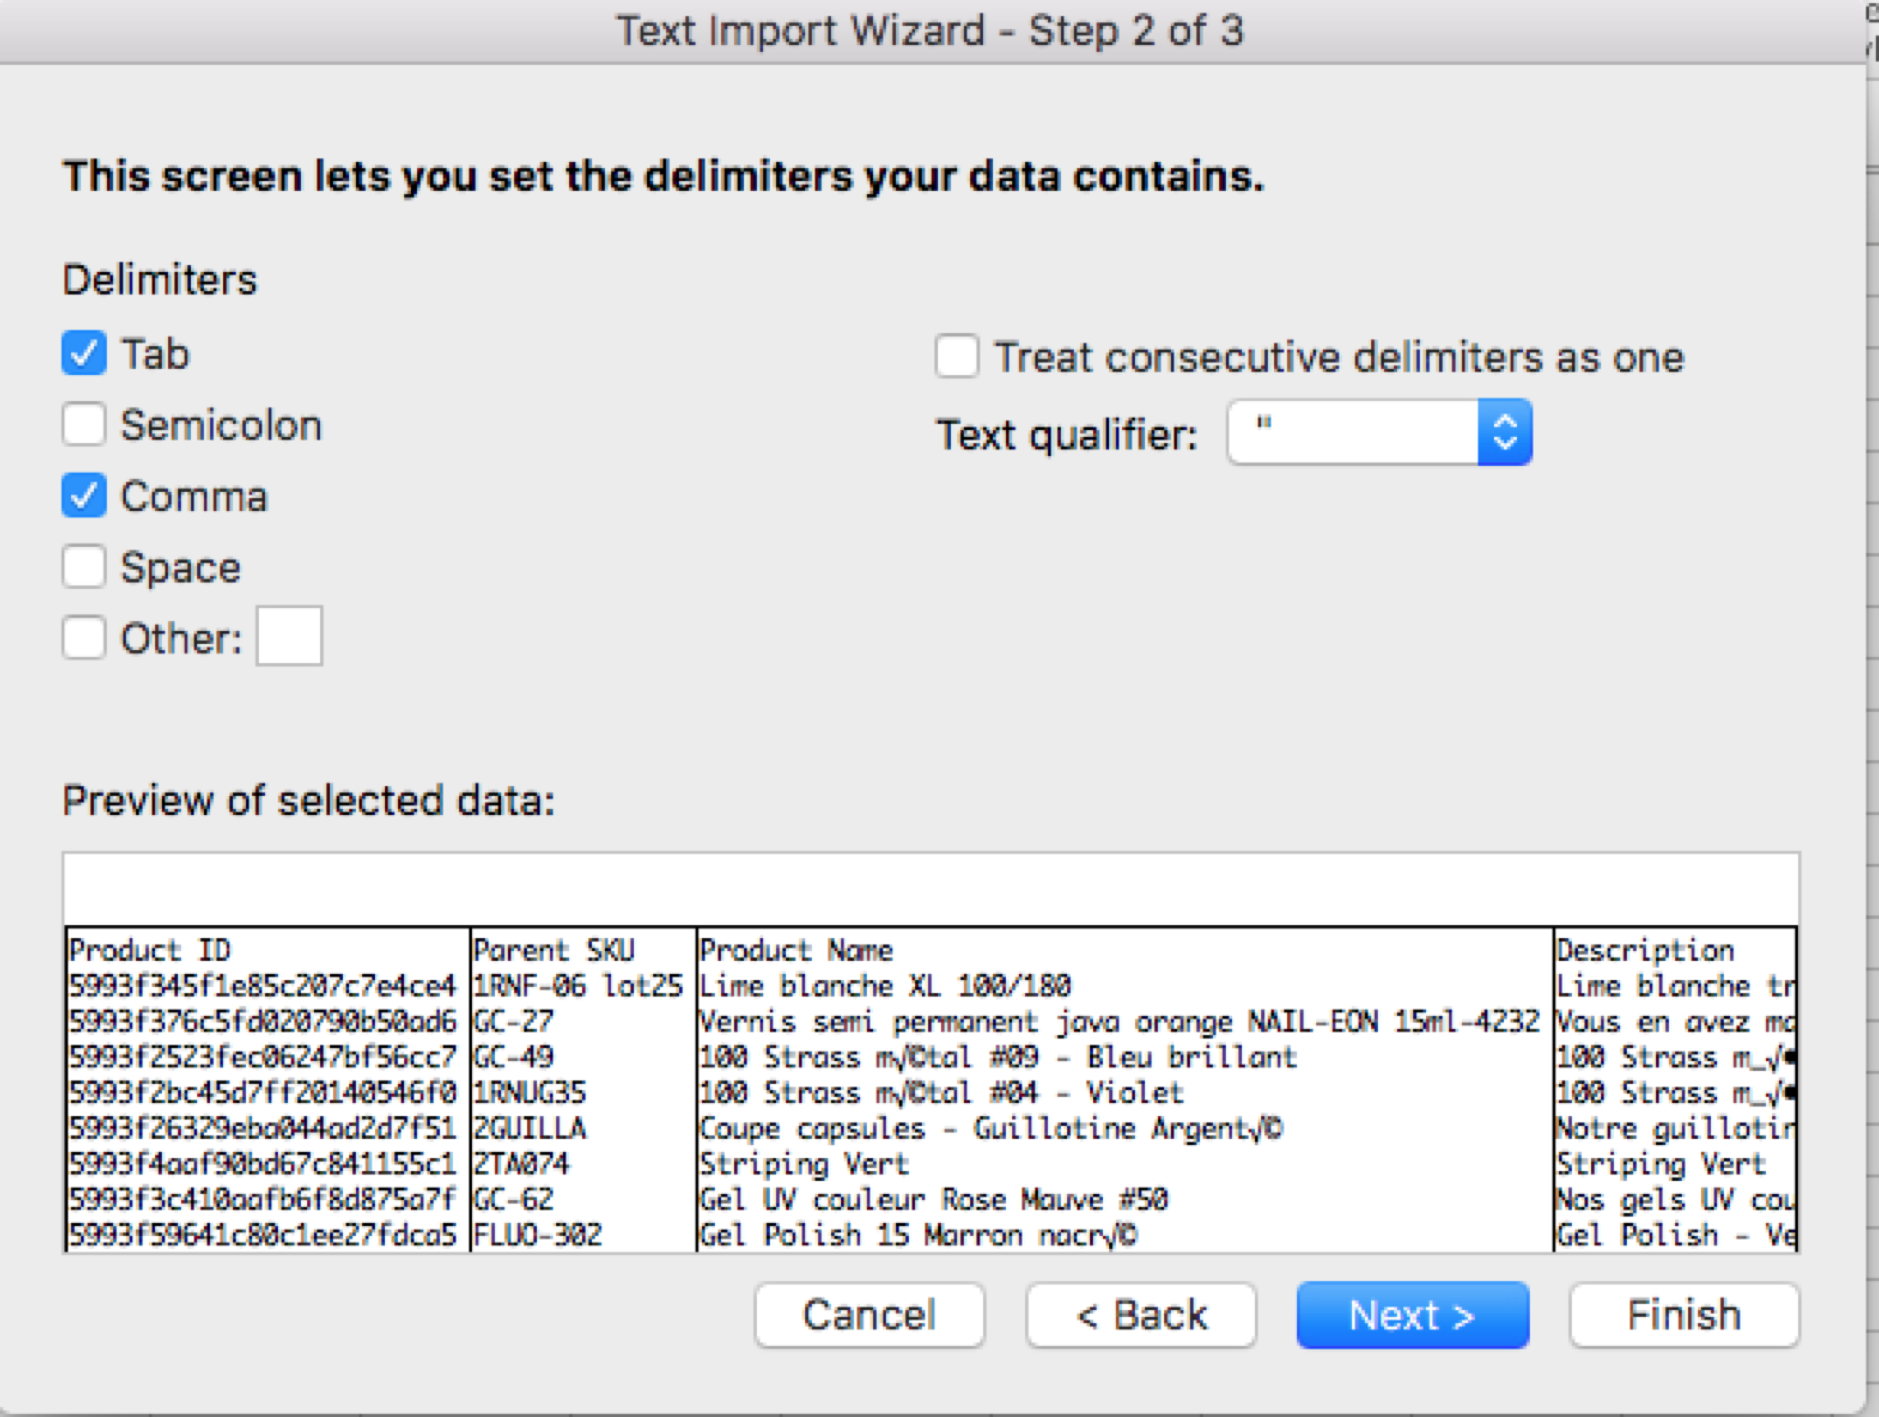Go back with the < Back button
Image resolution: width=1879 pixels, height=1417 pixels.
pos(1141,1315)
